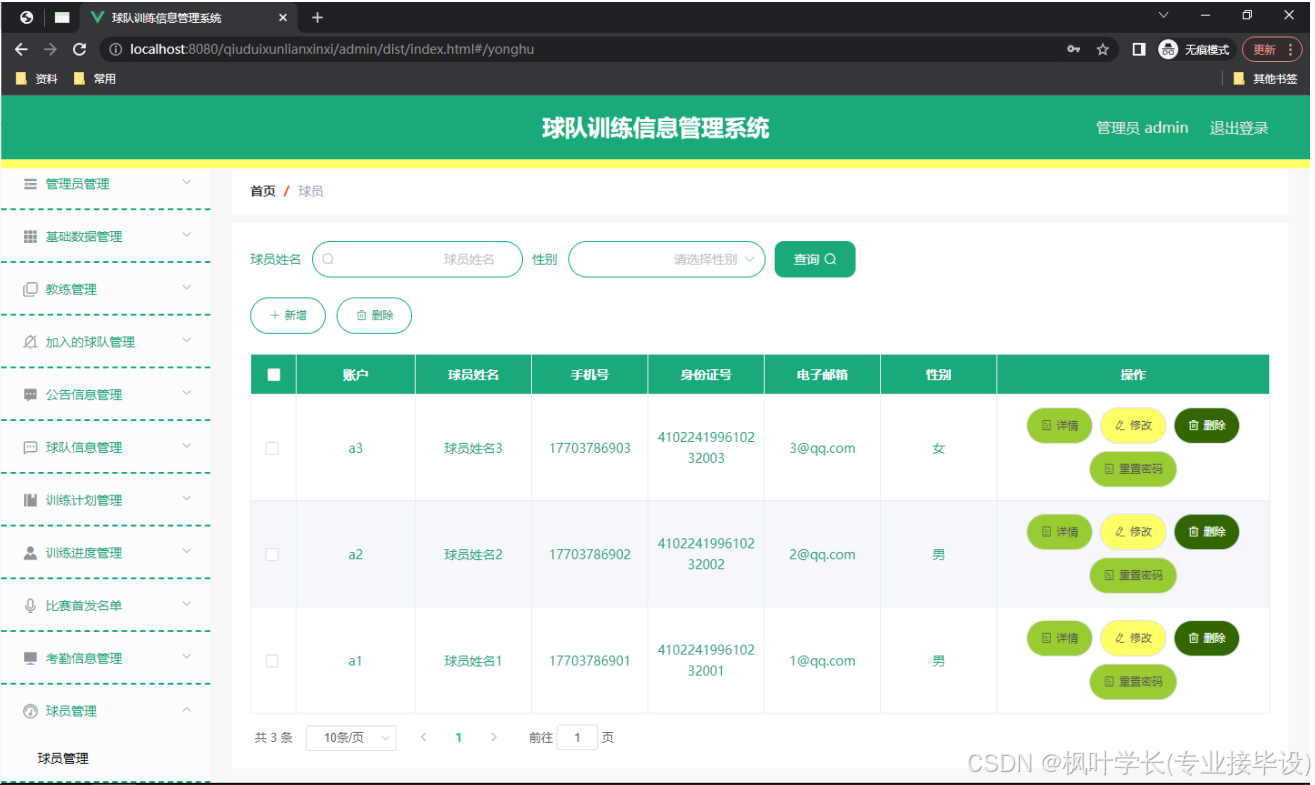Click 重置密码 for account a3
Screen dimensions: 1315x785
(1133, 469)
